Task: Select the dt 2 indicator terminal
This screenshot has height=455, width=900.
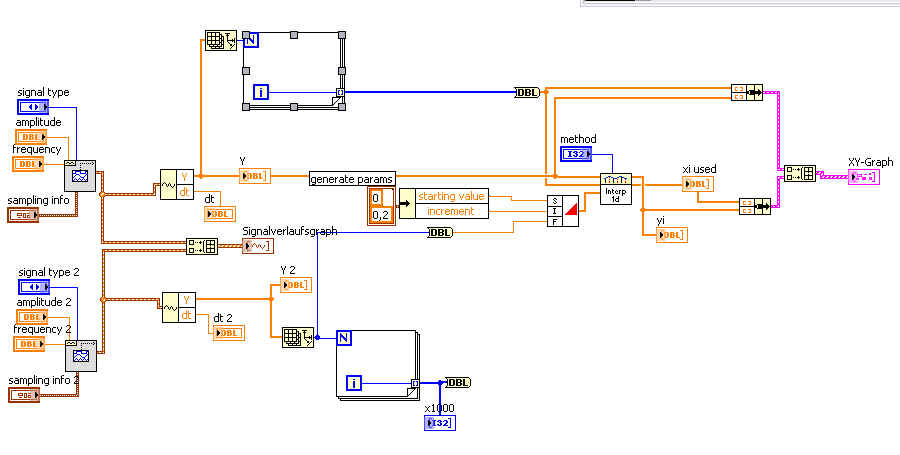Action: coord(229,333)
